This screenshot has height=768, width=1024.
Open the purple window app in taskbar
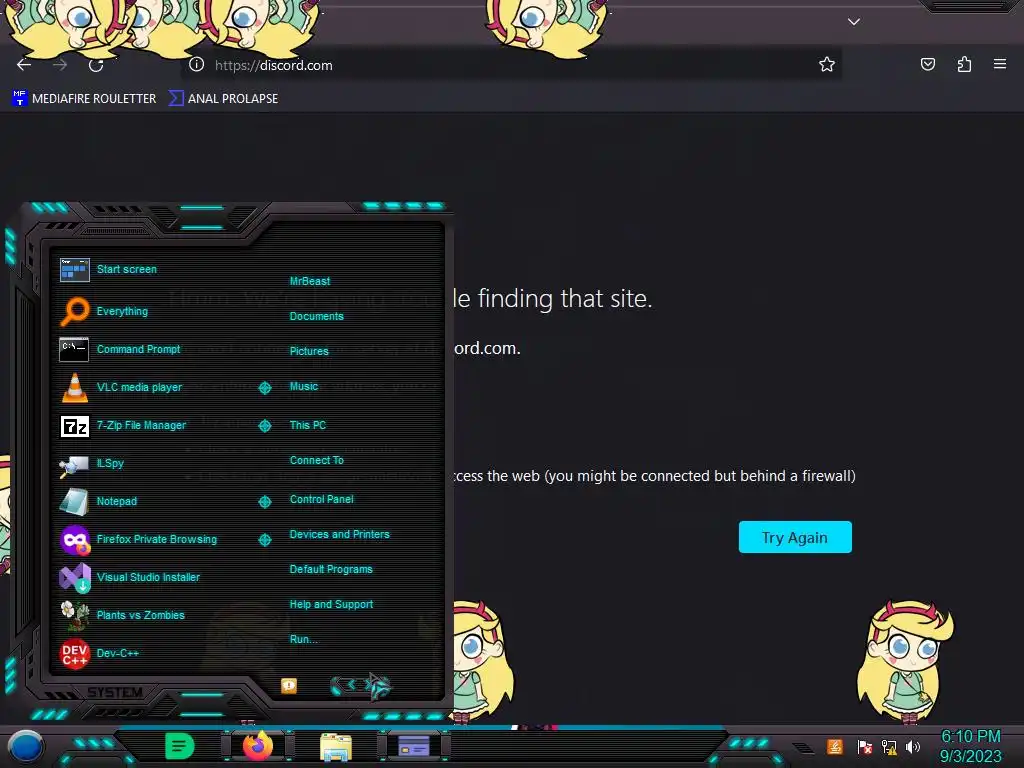(414, 746)
